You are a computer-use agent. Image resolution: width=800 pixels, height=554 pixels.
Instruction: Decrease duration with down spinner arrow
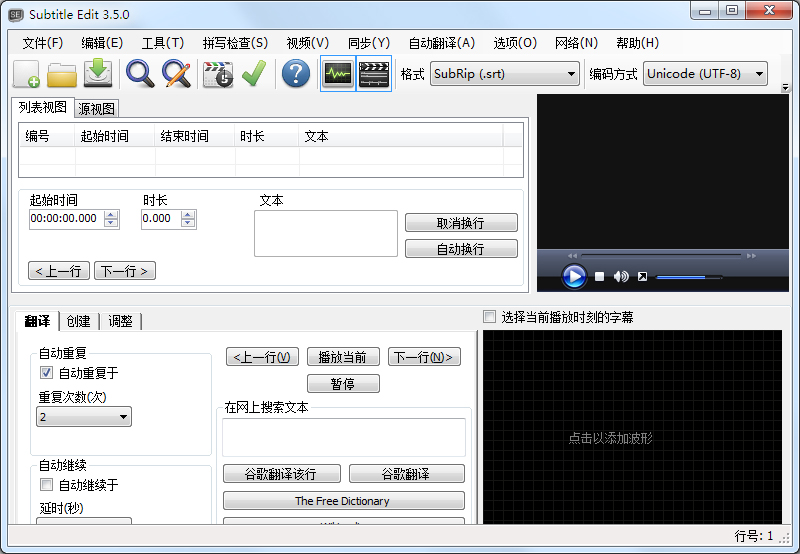coord(188,223)
